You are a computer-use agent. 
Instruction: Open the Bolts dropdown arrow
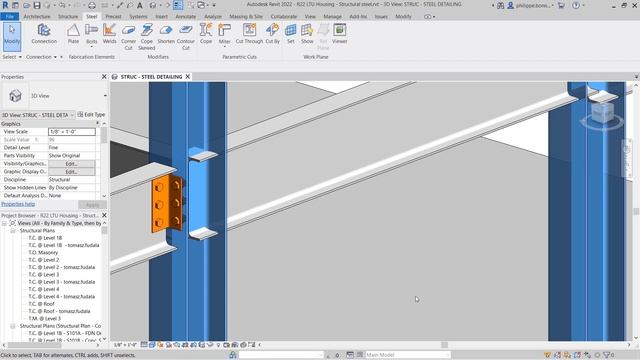[91, 47]
